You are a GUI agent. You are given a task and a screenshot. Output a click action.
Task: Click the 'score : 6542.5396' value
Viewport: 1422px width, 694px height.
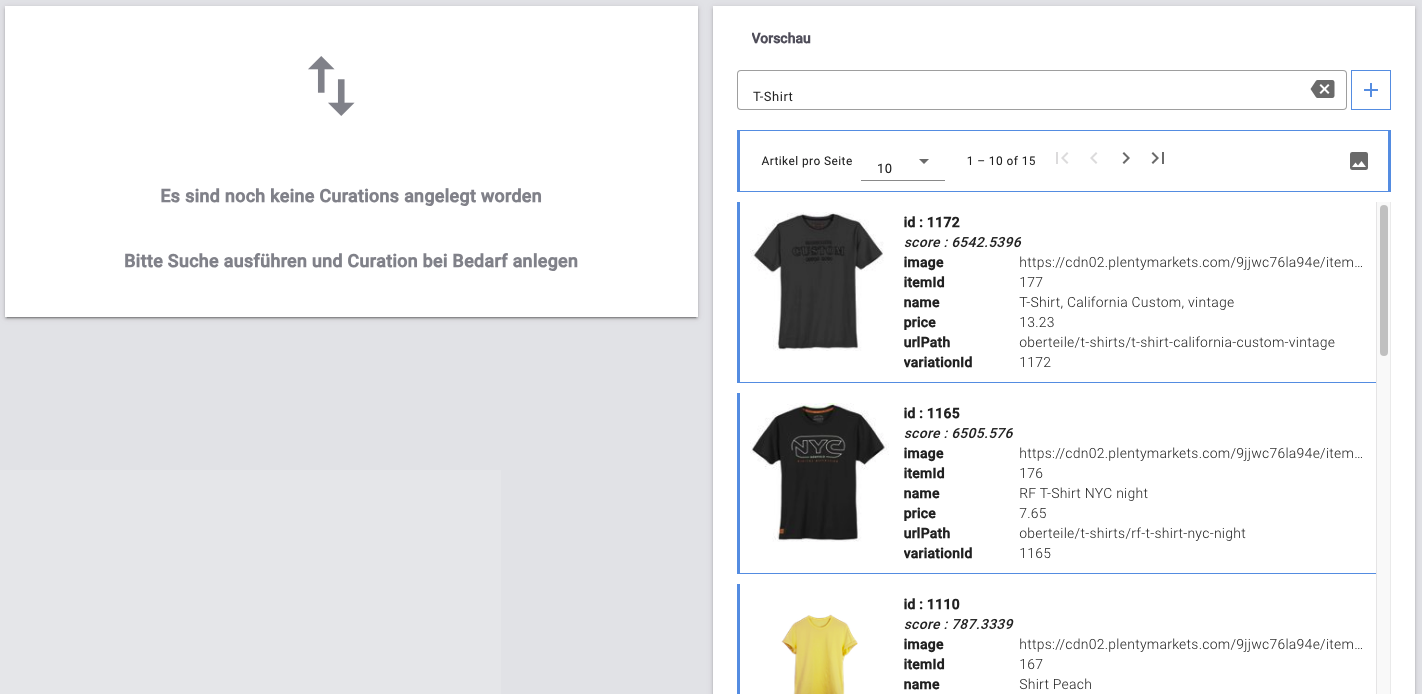tap(962, 242)
